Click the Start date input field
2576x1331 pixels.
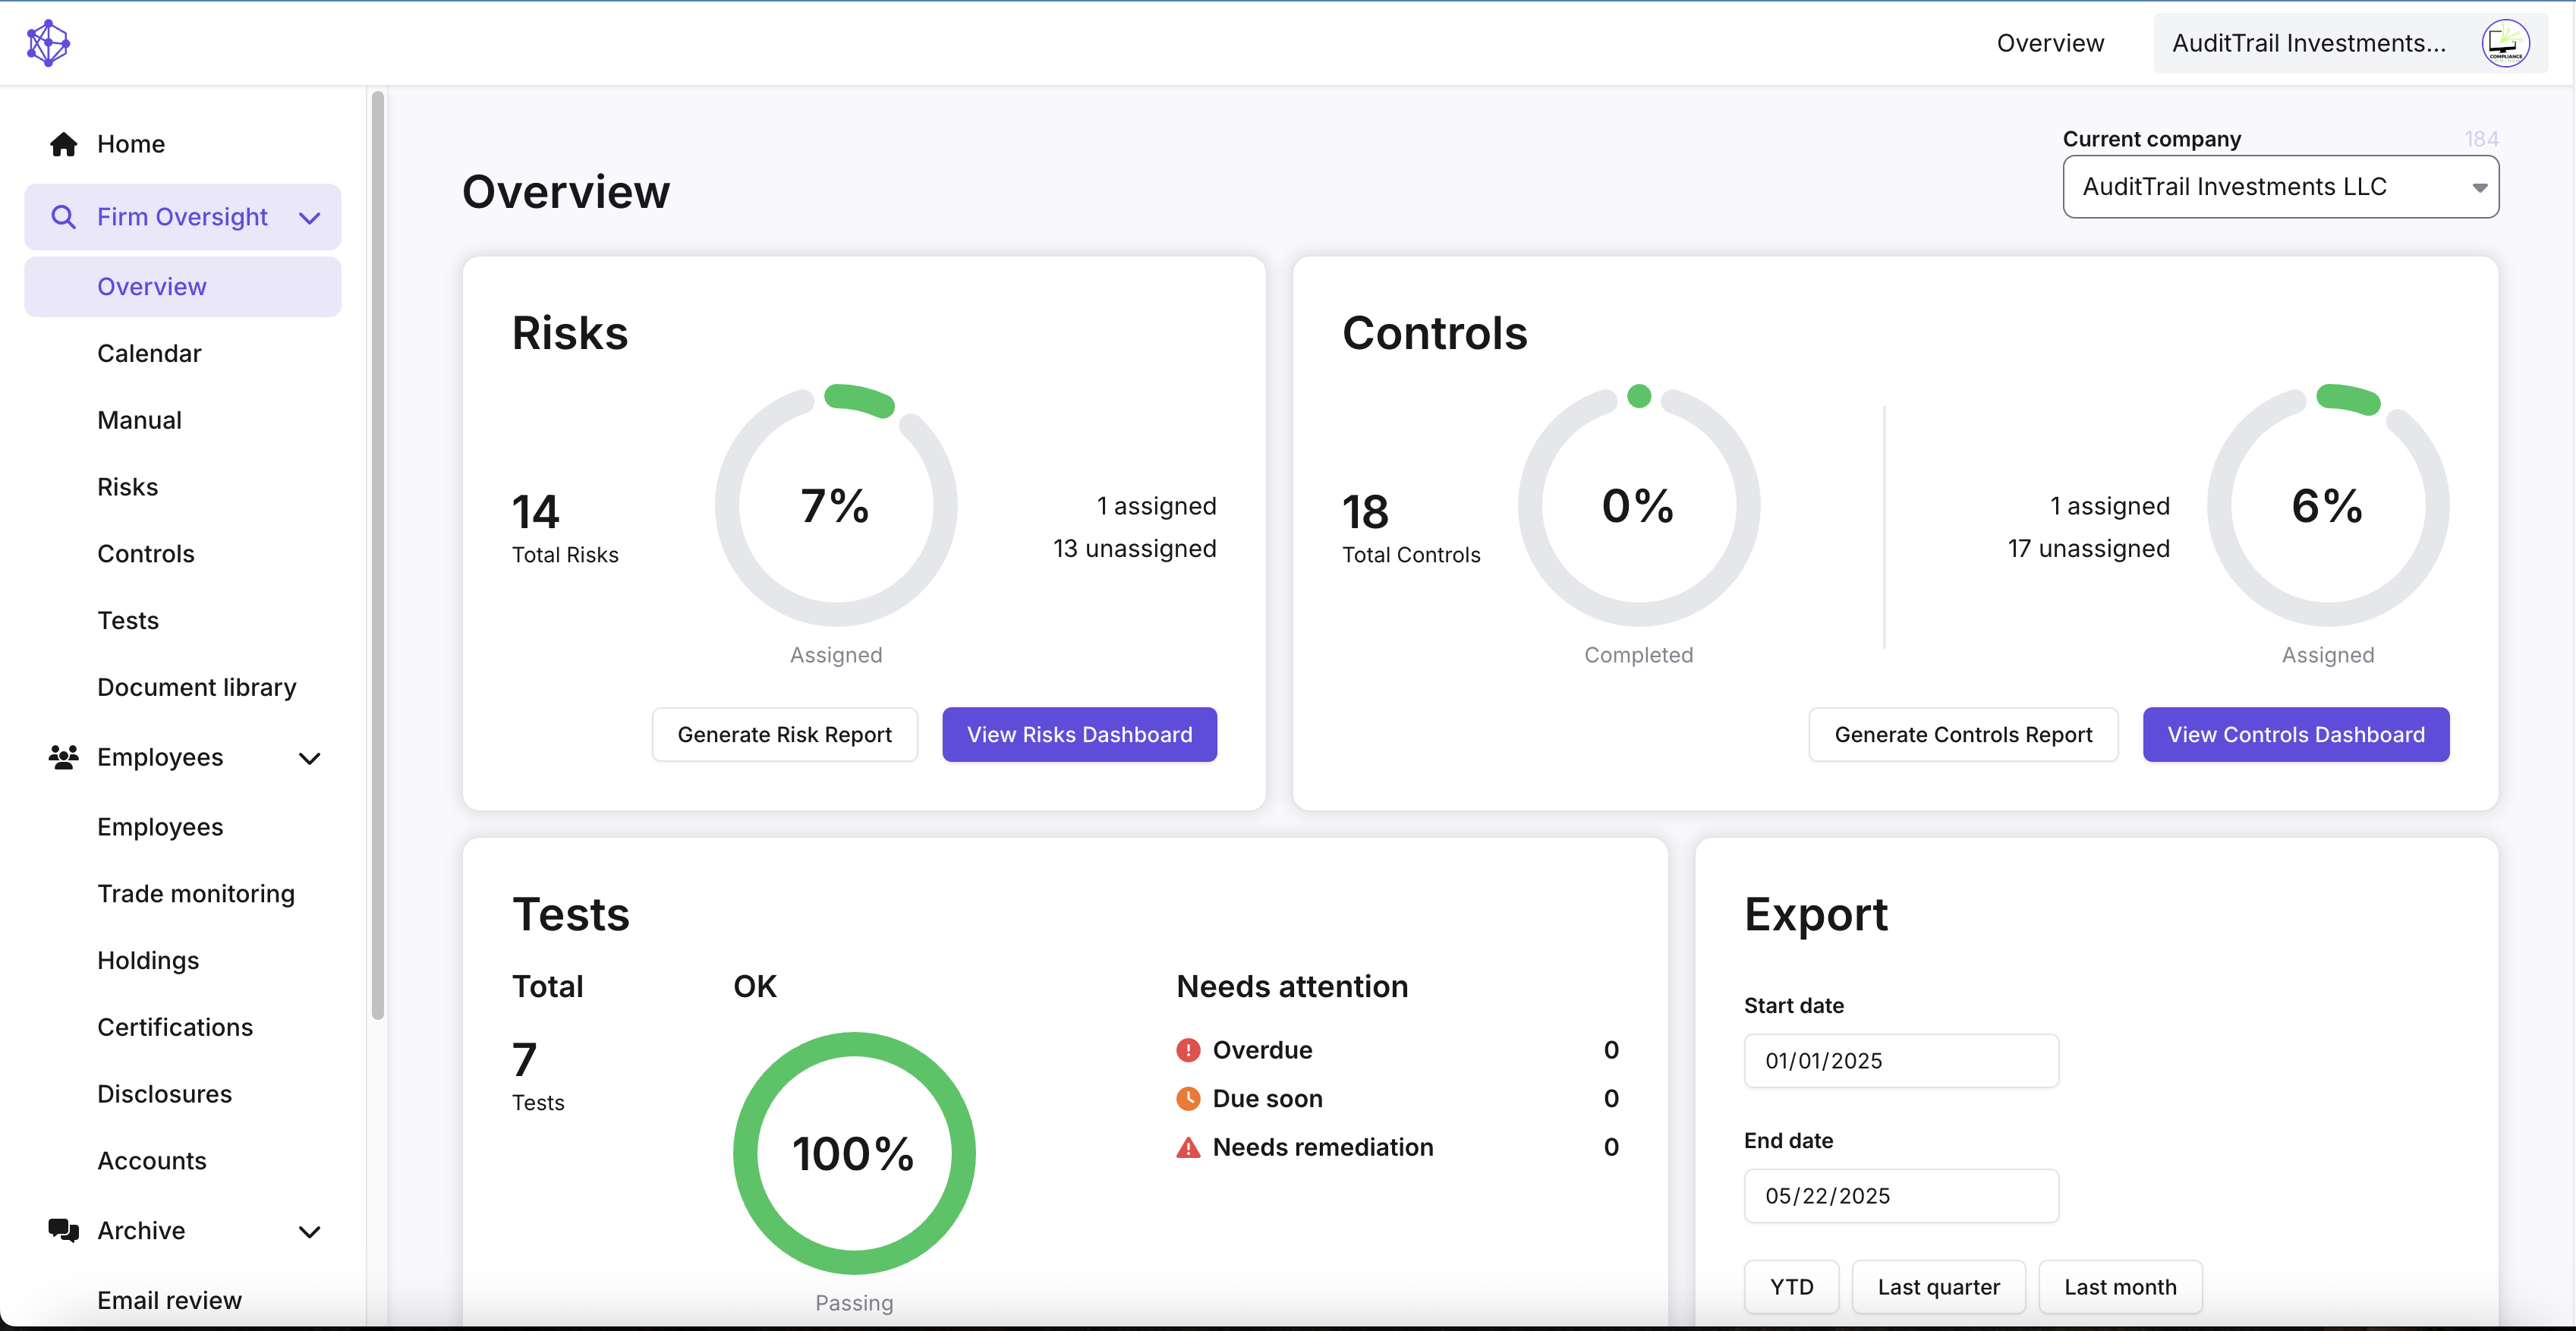pyautogui.click(x=1900, y=1060)
